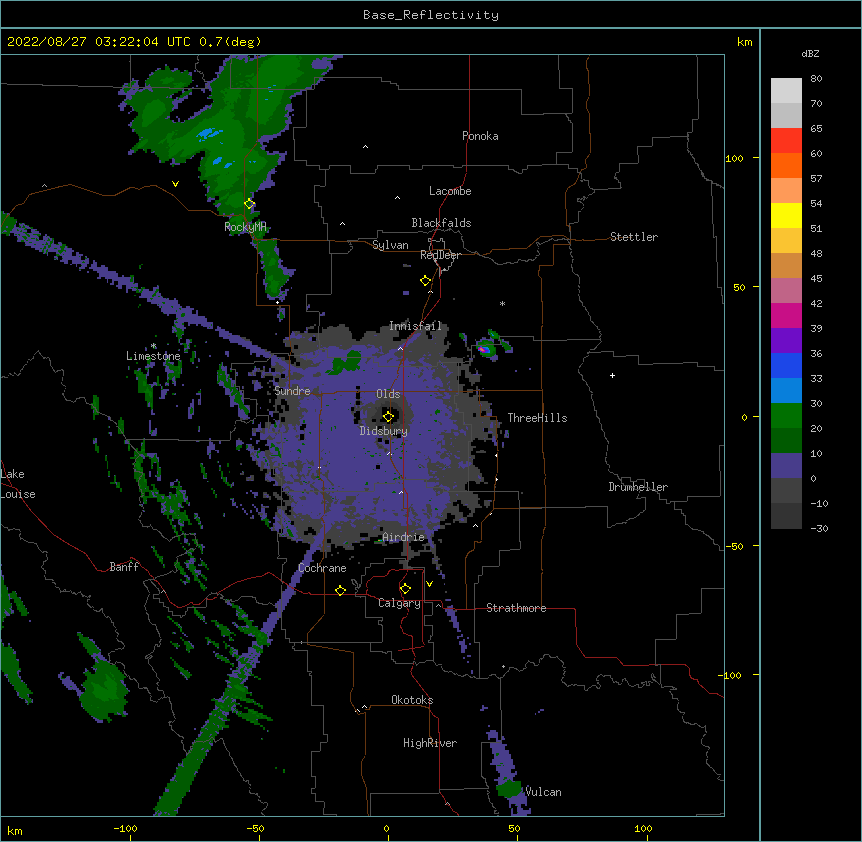Screen dimensions: 862x842
Task: Click the Limestone label
Action: 153,356
